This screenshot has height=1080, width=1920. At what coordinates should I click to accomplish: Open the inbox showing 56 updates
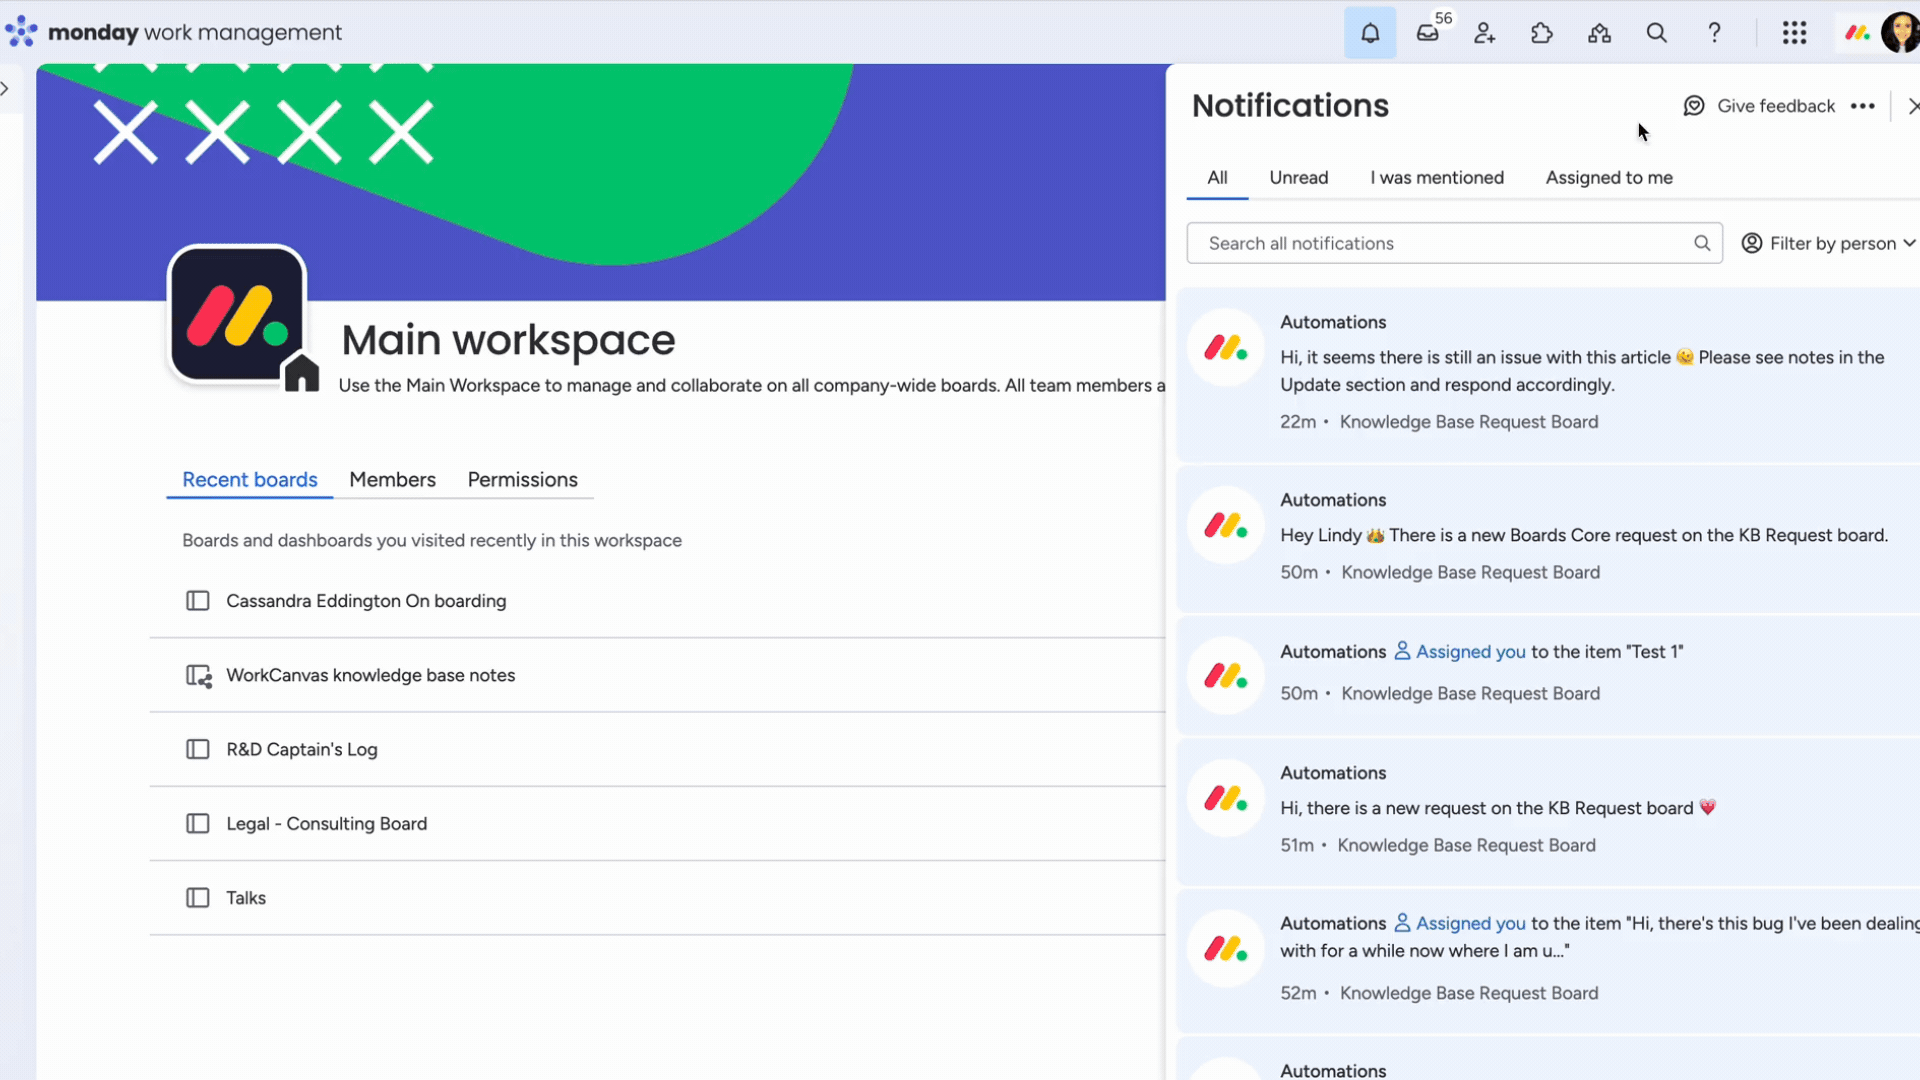pyautogui.click(x=1427, y=32)
